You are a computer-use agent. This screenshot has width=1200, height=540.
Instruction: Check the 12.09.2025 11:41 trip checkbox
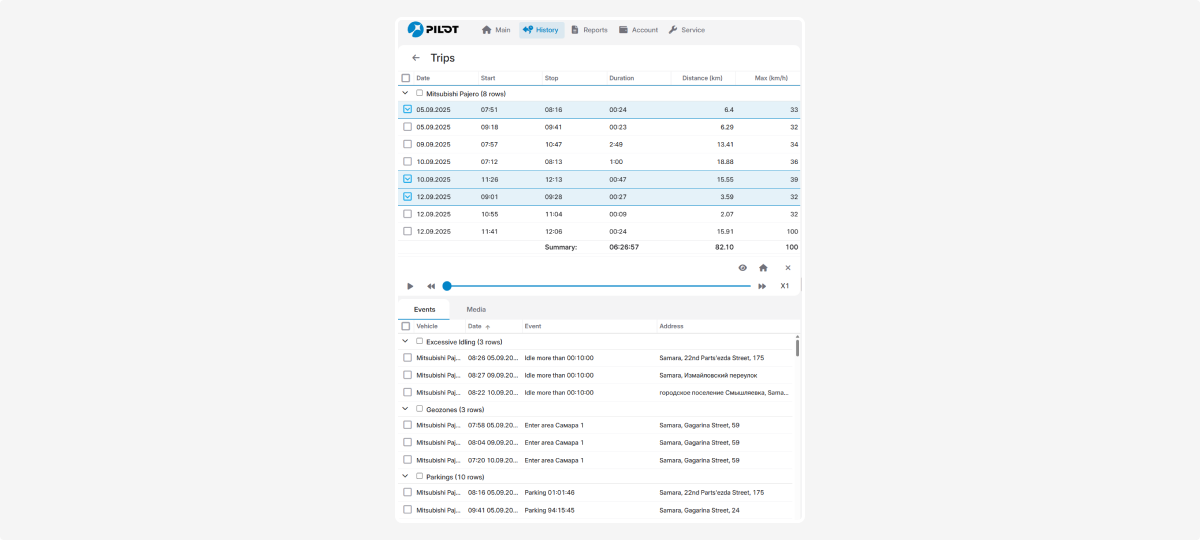tap(407, 231)
